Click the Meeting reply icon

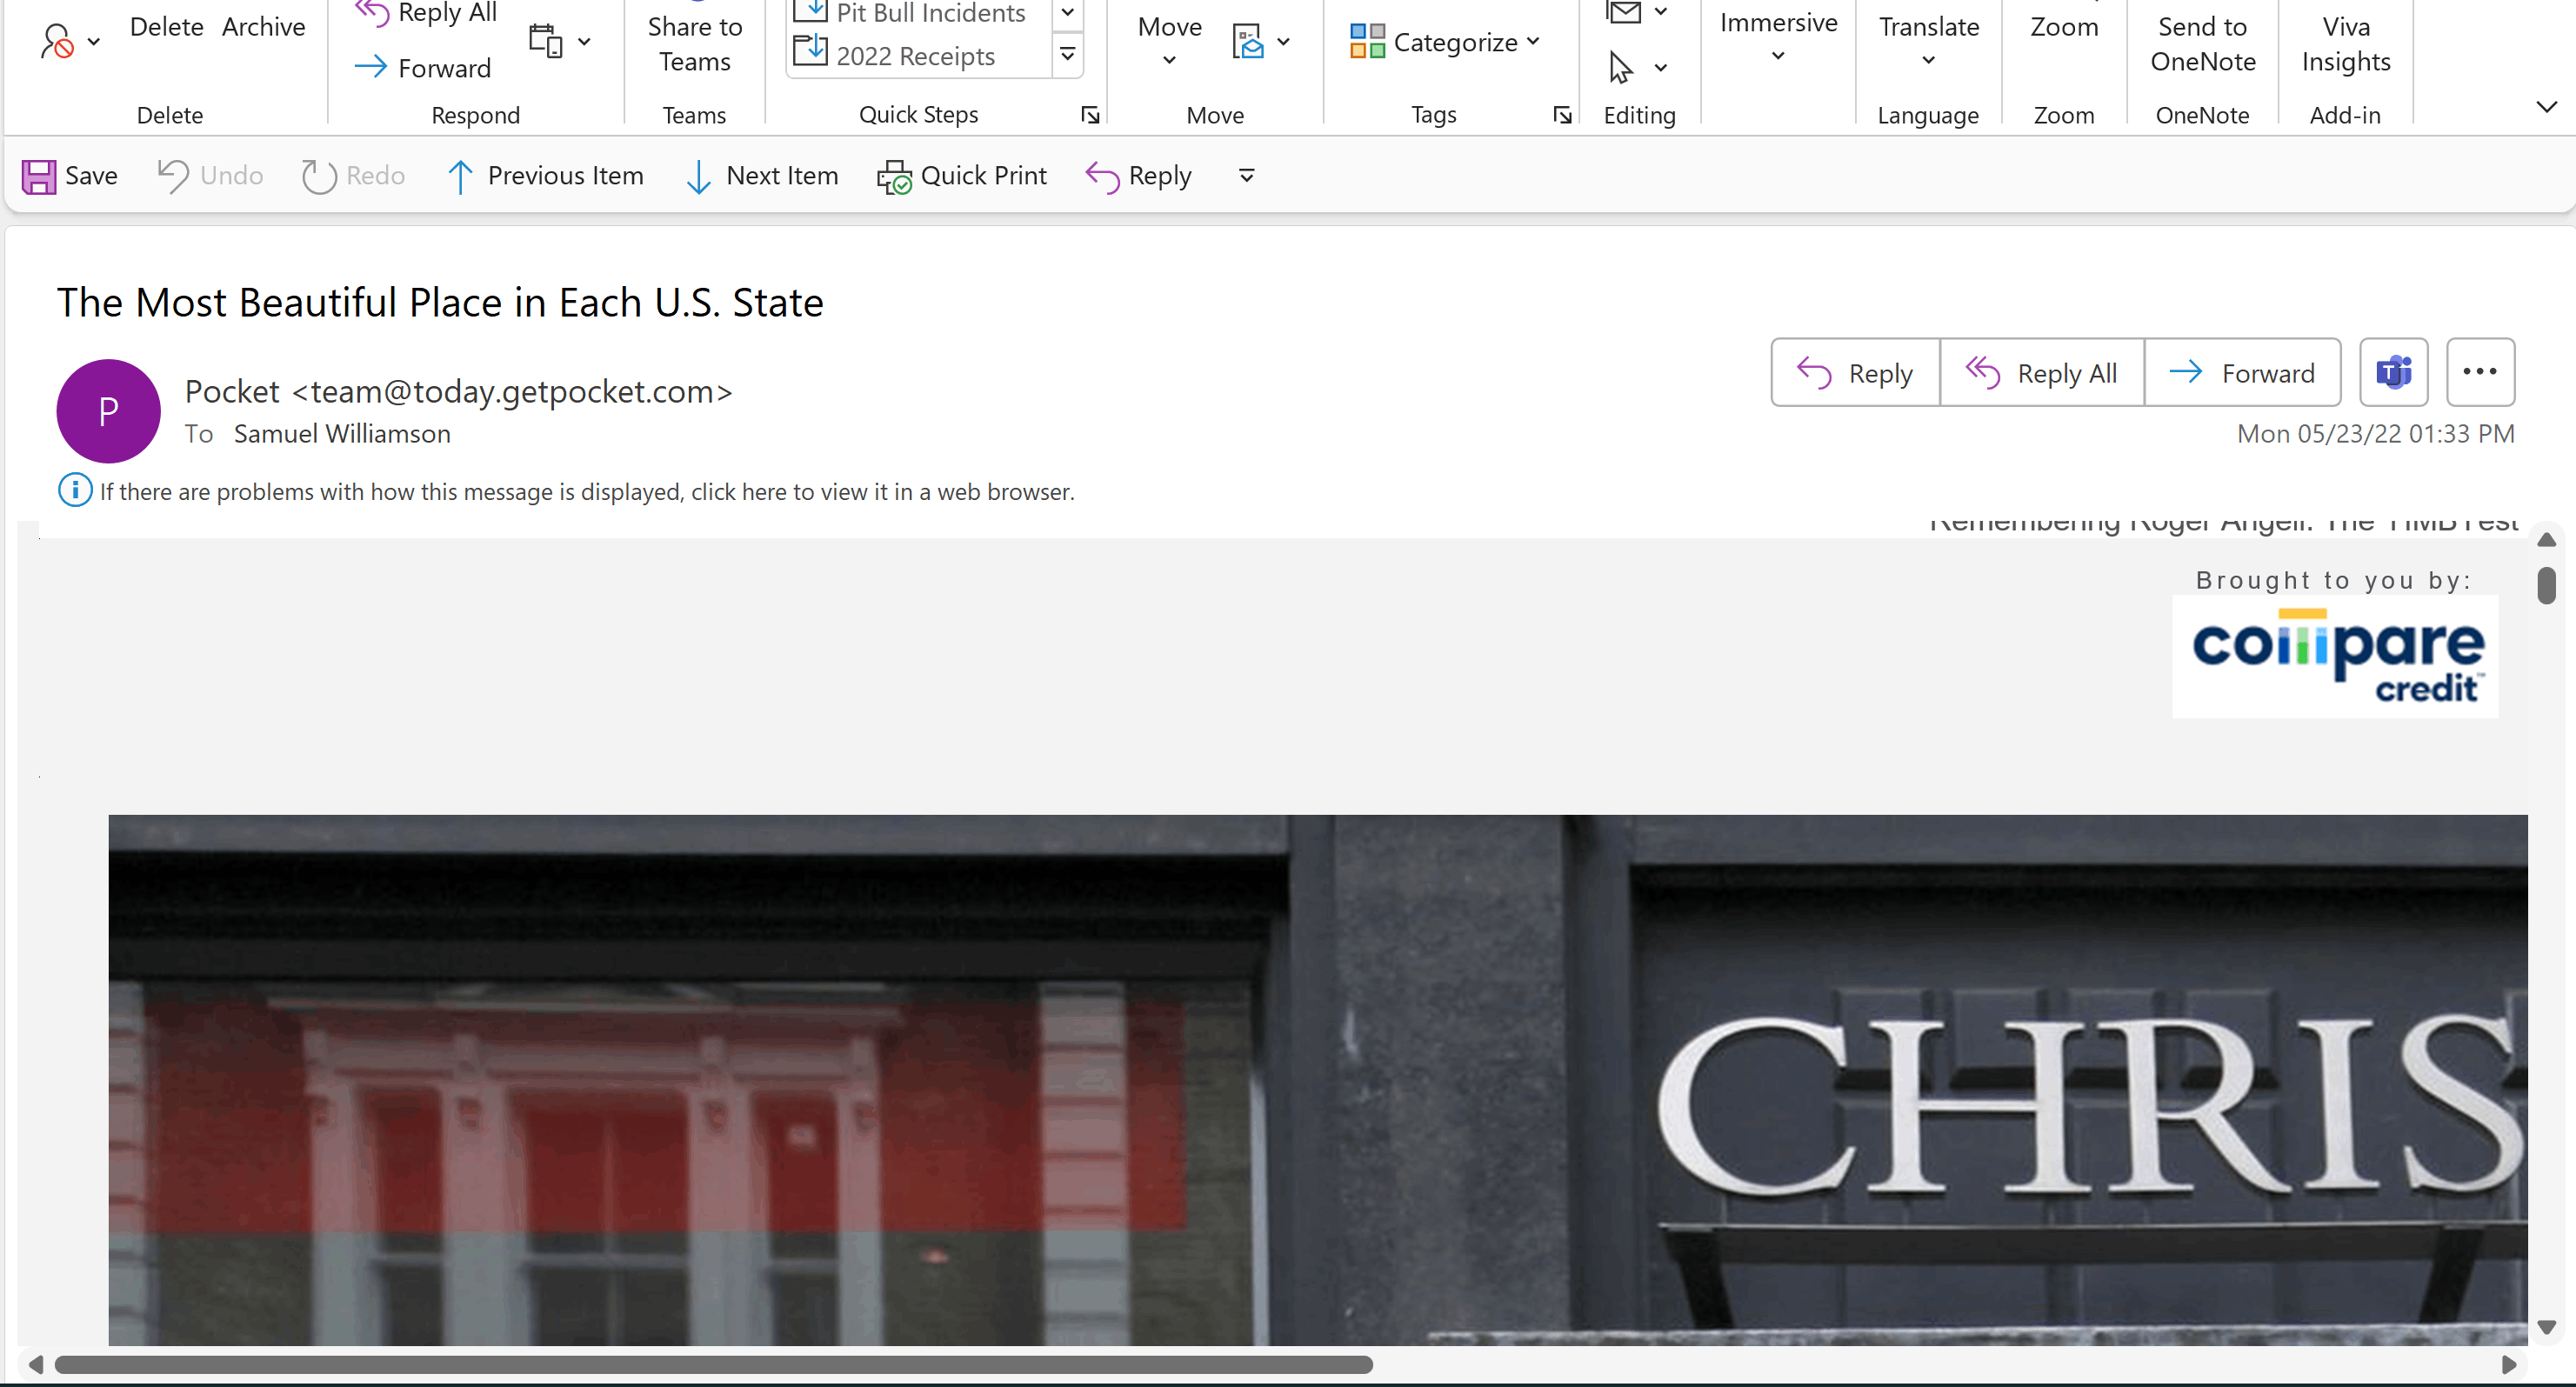546,41
